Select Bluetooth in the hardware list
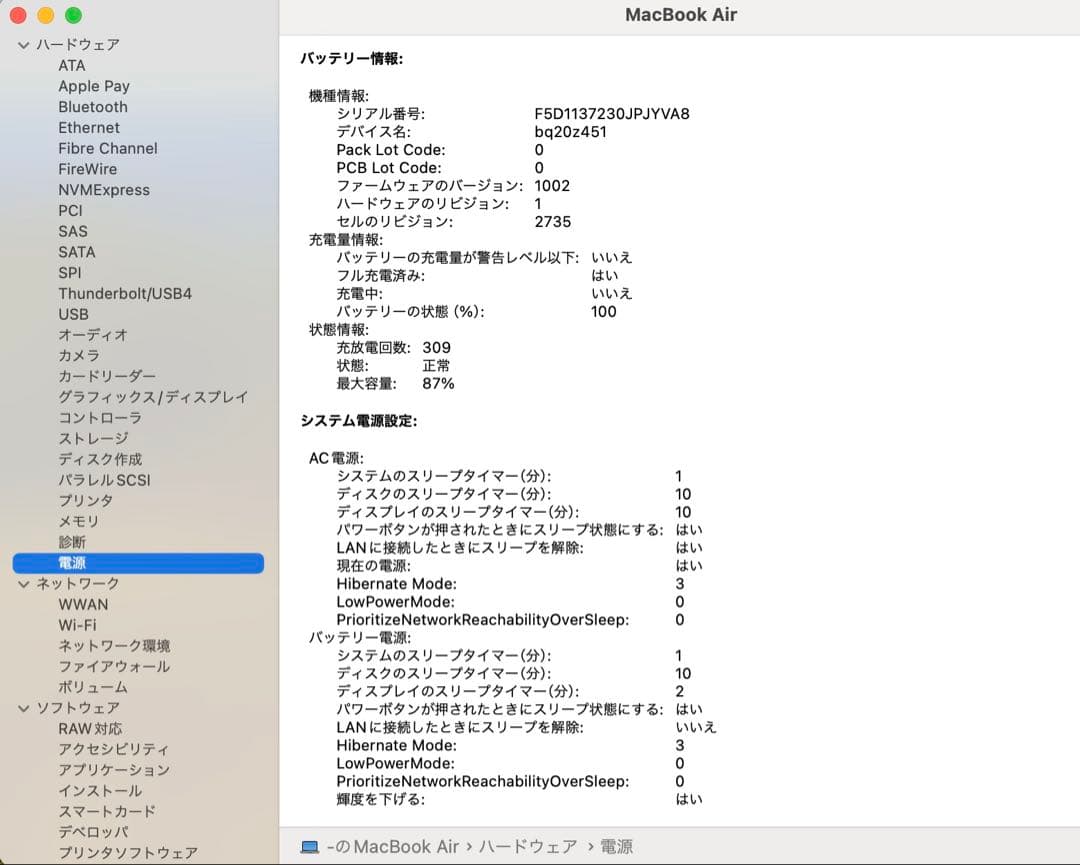The width and height of the screenshot is (1080, 865). 92,107
